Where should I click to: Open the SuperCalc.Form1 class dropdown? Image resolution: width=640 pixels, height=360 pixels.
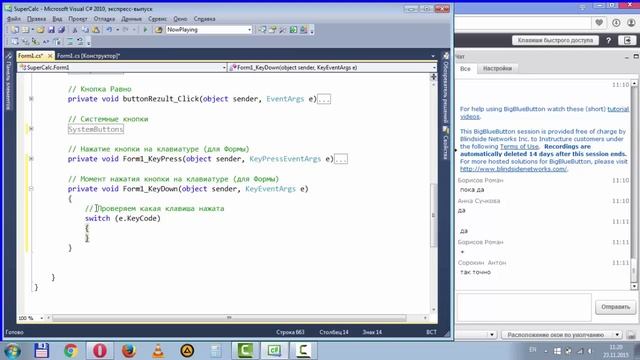click(x=224, y=68)
